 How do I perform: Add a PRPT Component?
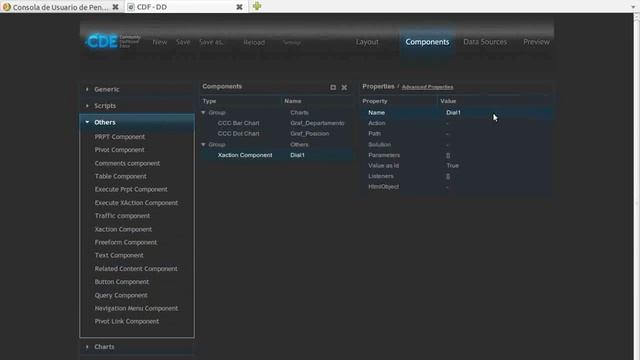coord(120,137)
